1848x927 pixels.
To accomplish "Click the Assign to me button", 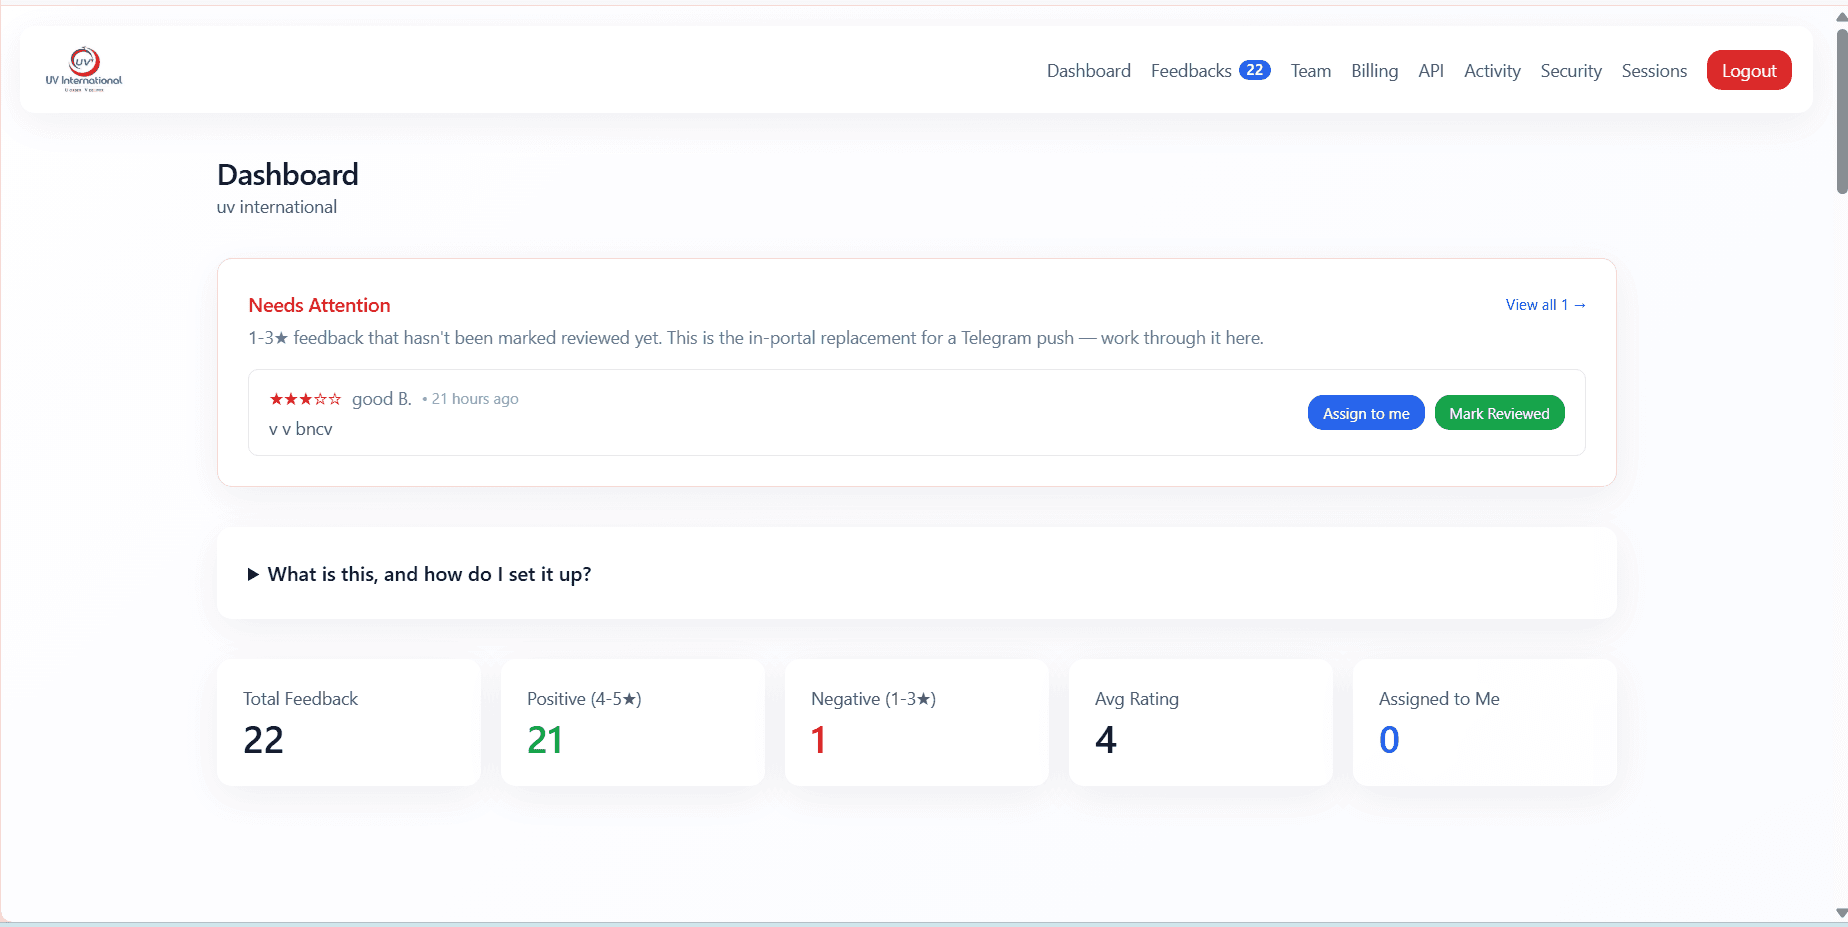I will pyautogui.click(x=1365, y=413).
